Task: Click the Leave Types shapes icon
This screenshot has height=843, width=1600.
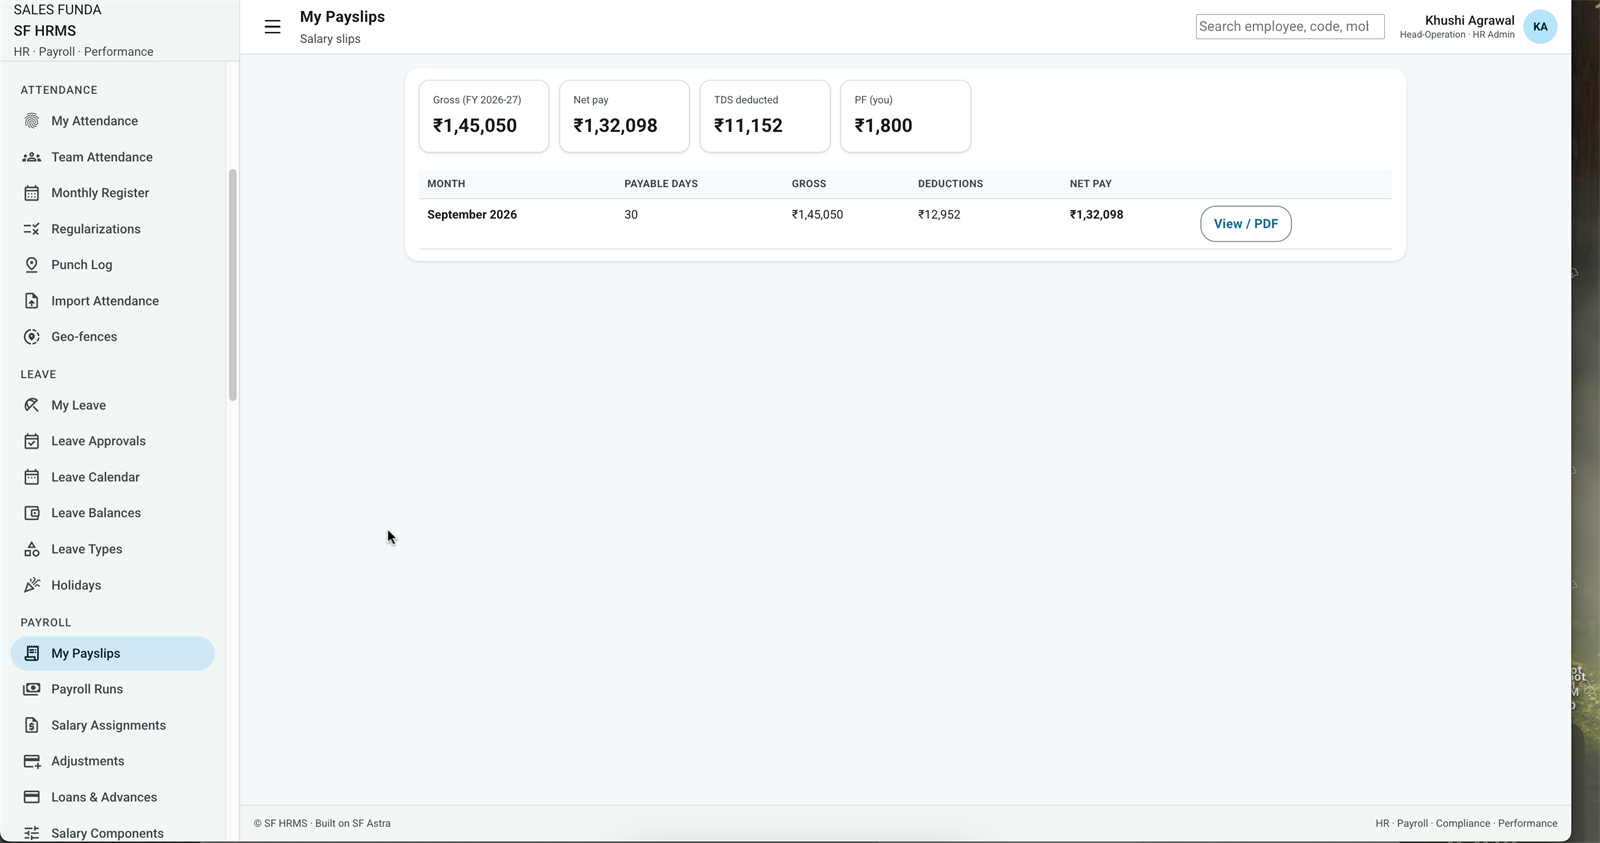Action: pyautogui.click(x=32, y=549)
